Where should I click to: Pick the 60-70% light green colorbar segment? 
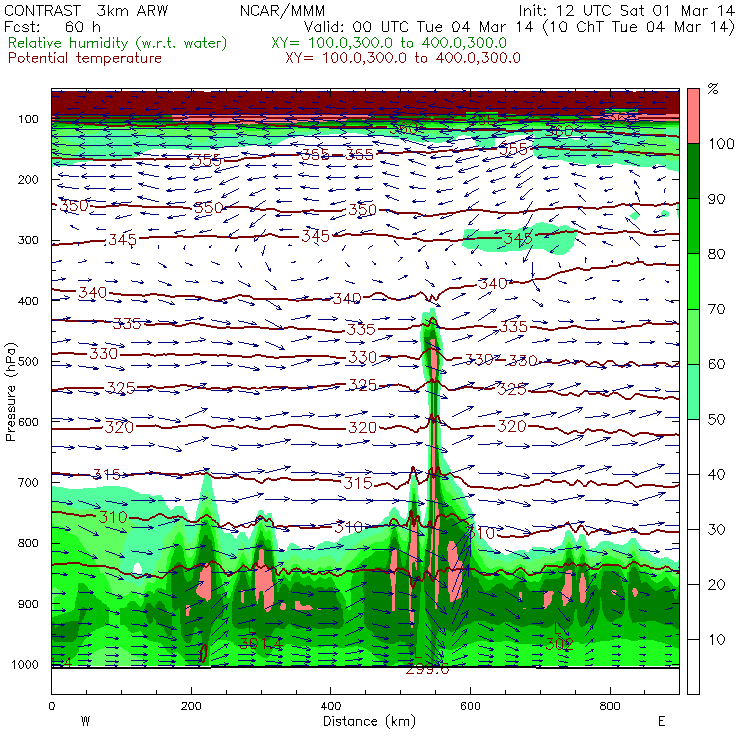point(693,336)
